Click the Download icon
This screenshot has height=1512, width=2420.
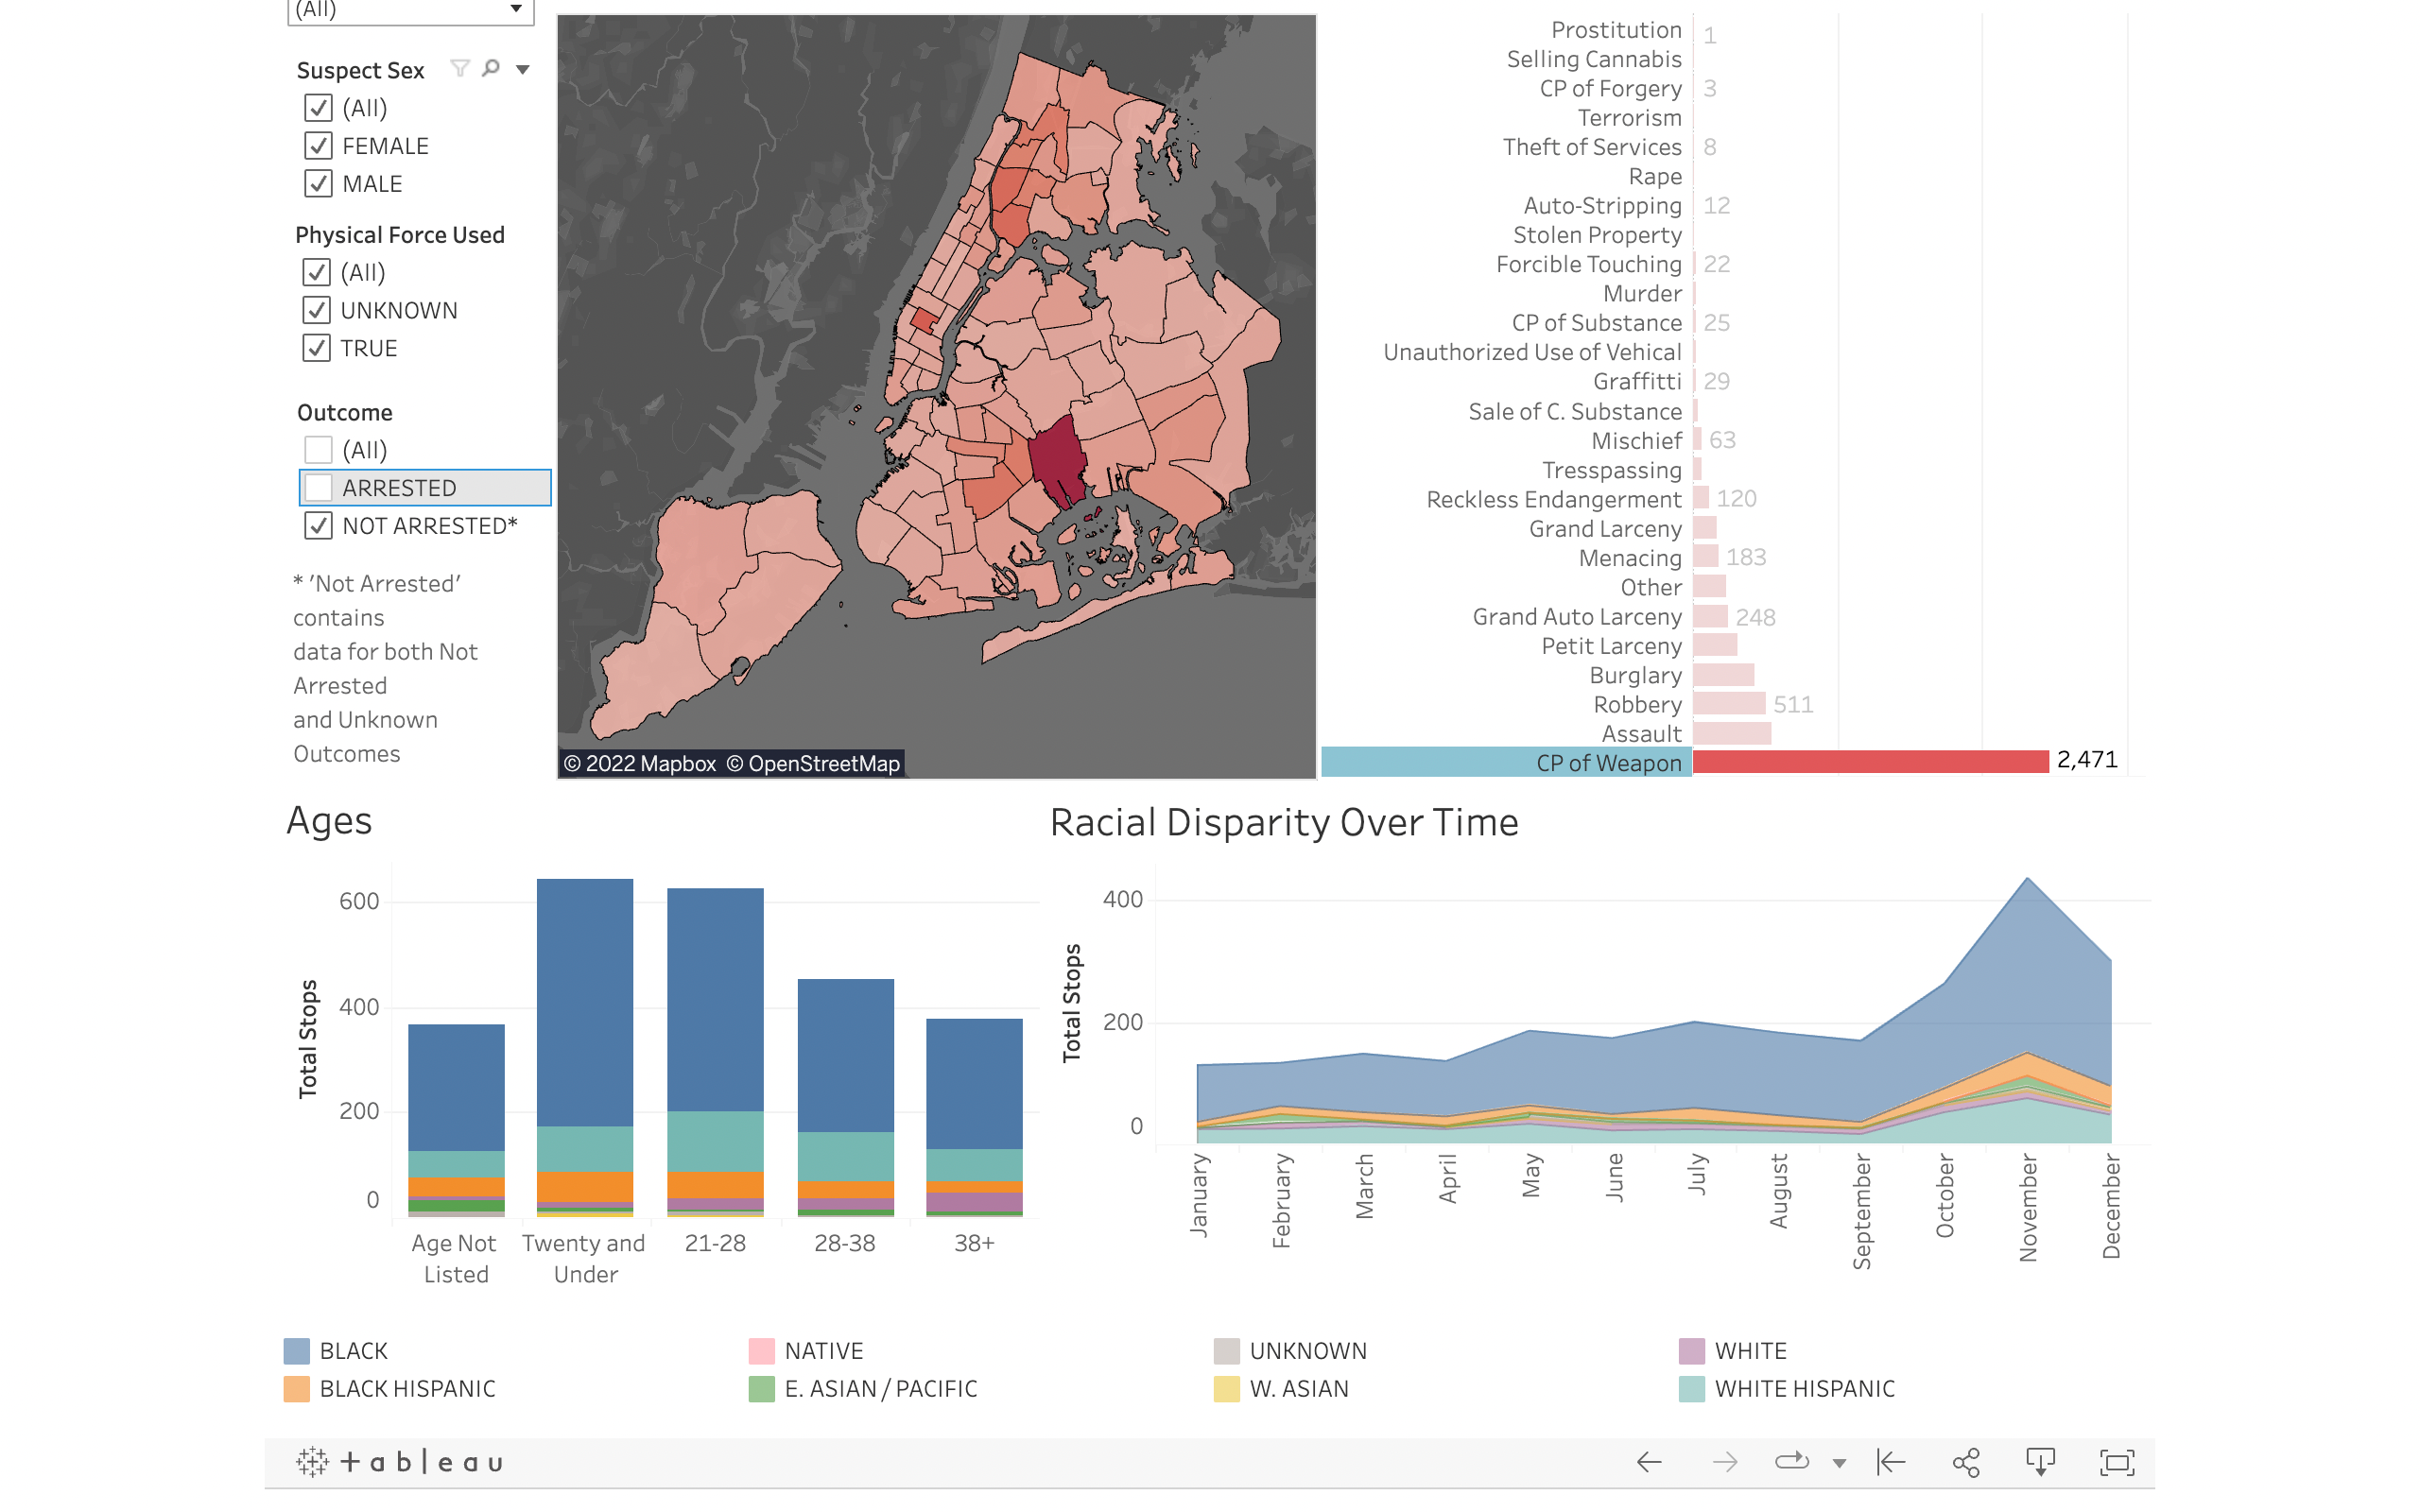pos(2040,1462)
